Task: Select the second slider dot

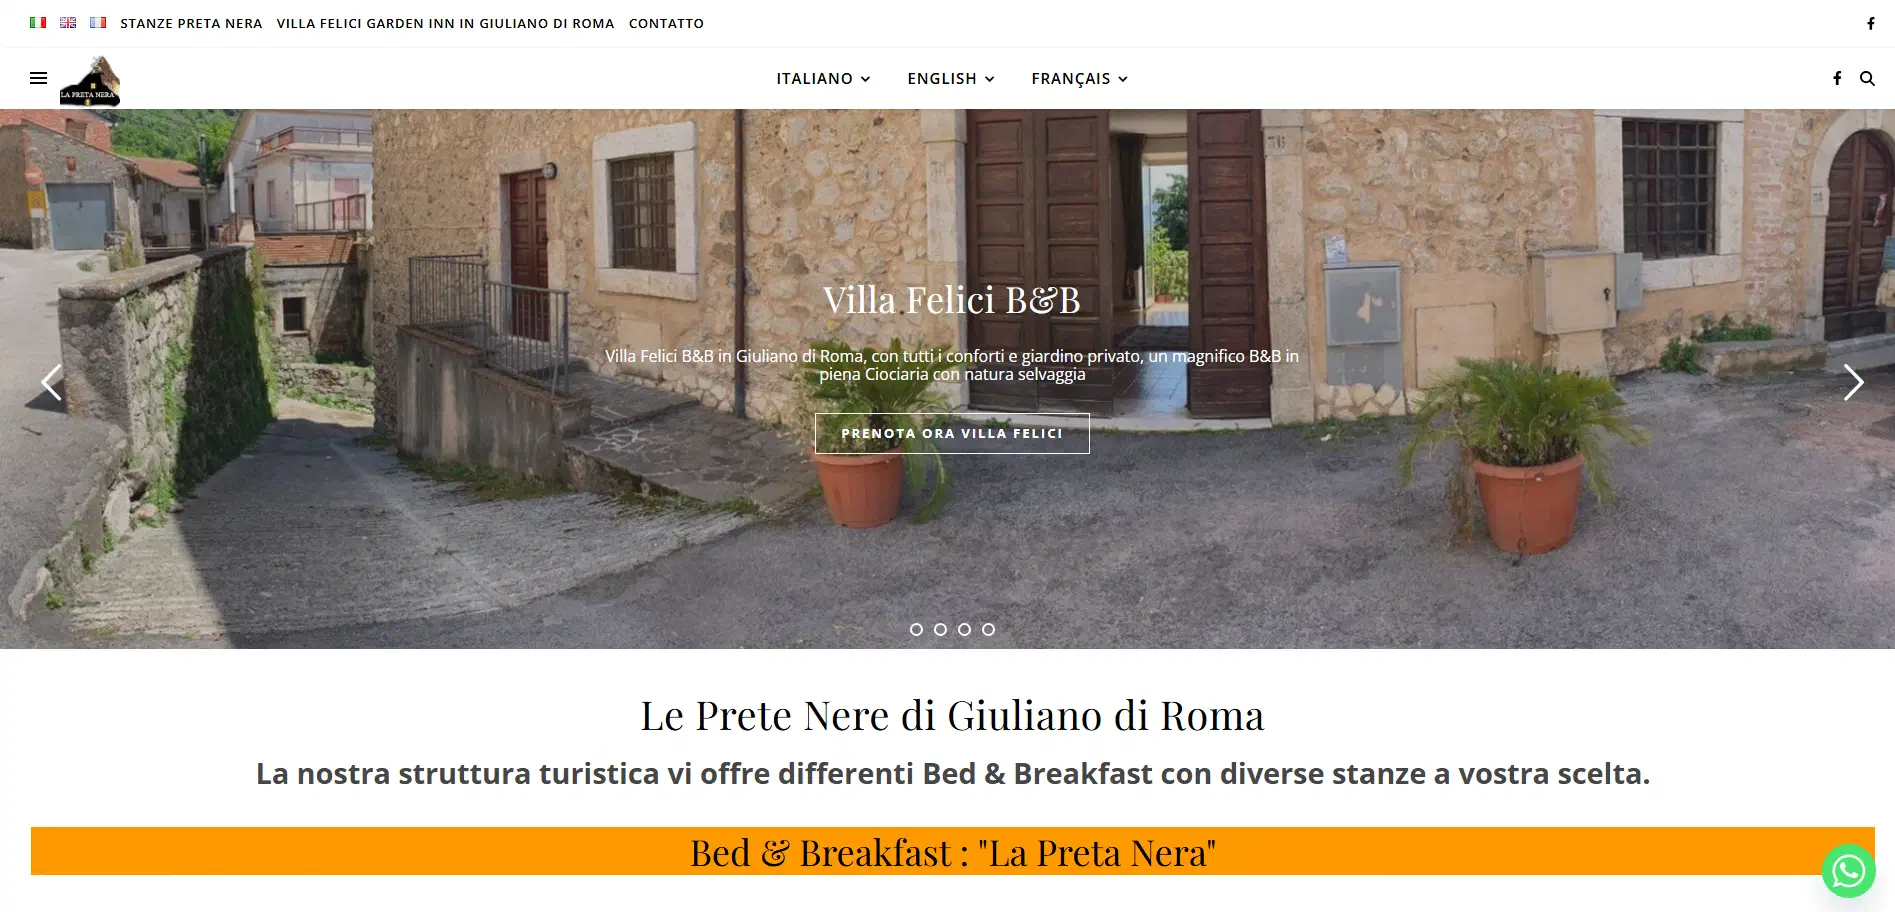Action: pyautogui.click(x=940, y=629)
